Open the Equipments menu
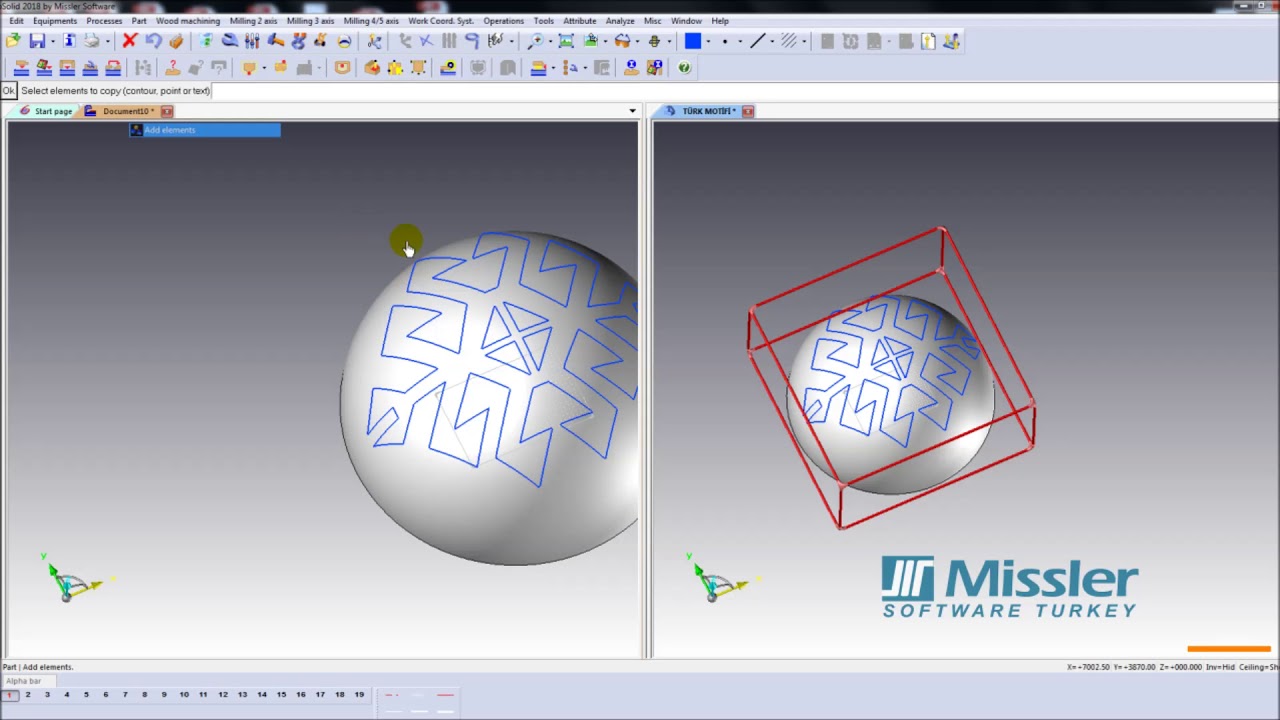This screenshot has width=1280, height=720. tap(55, 20)
